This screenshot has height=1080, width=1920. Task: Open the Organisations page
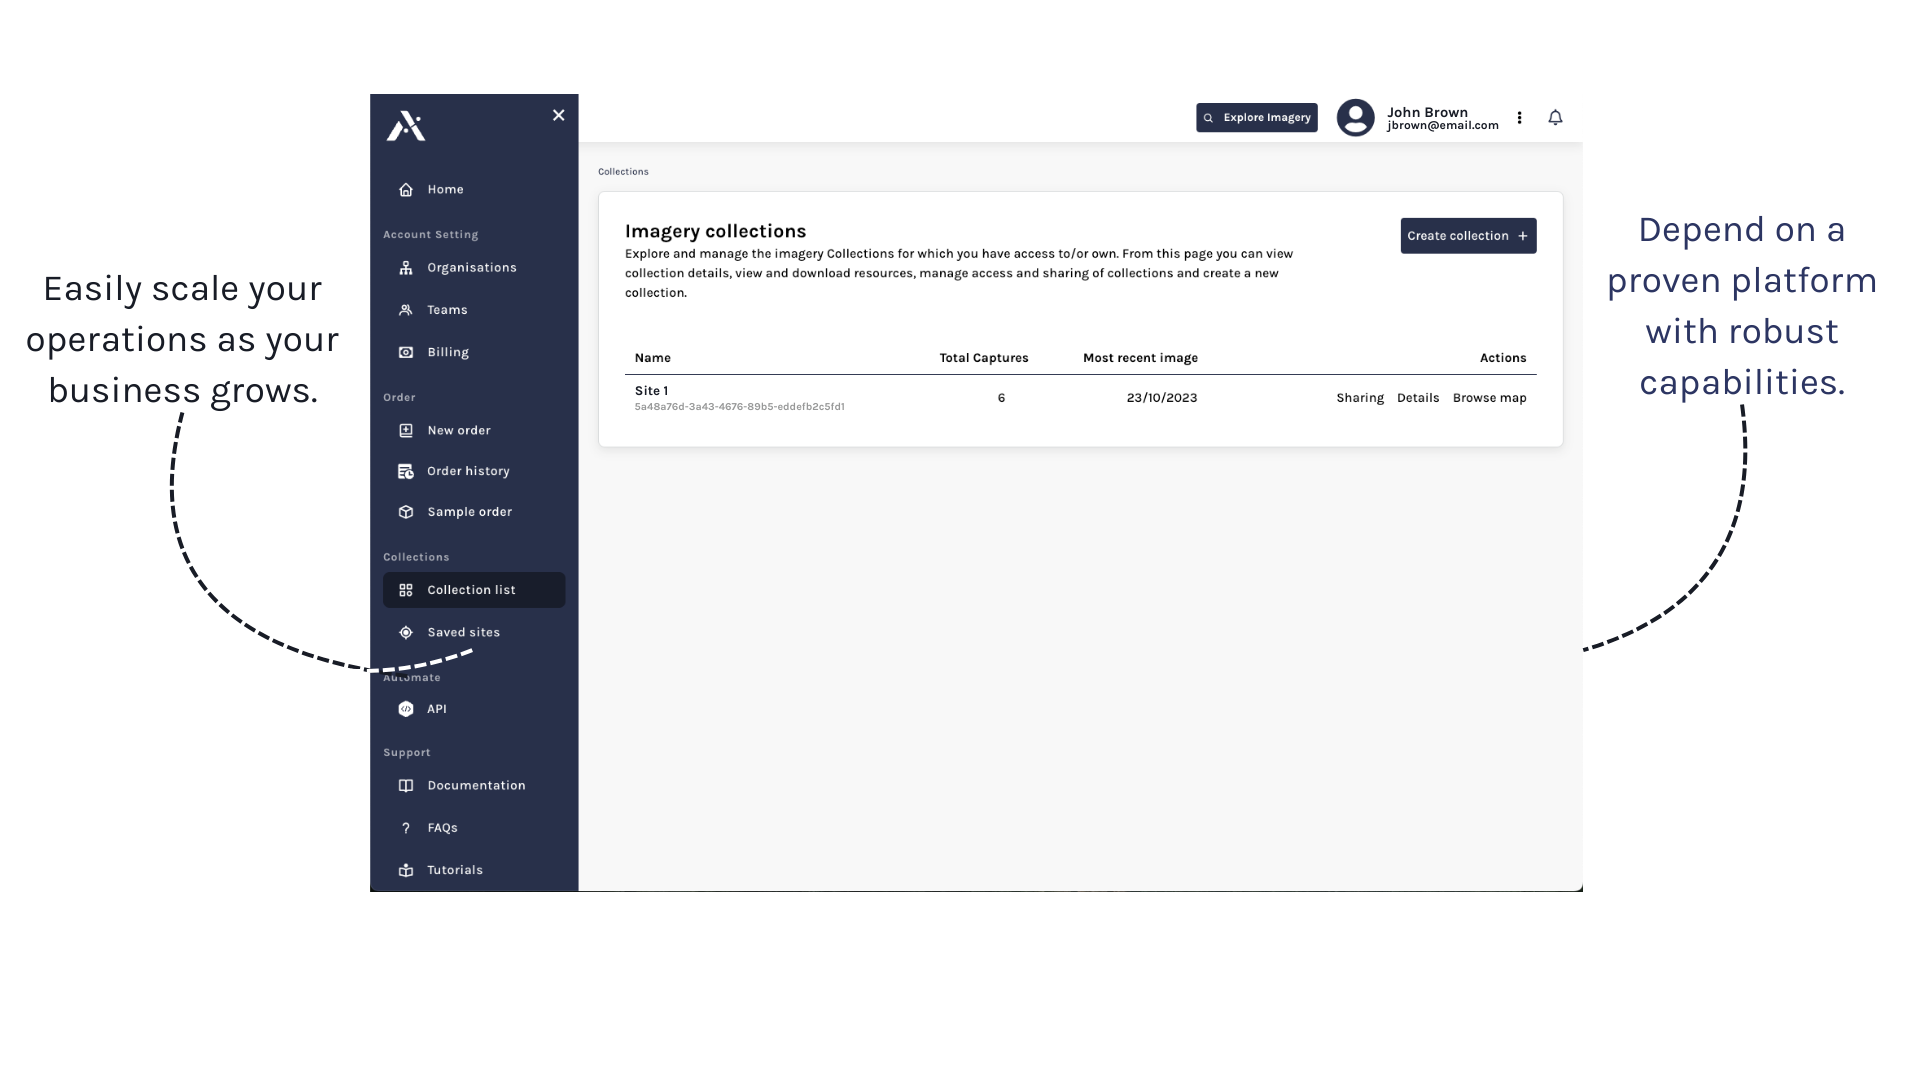(471, 268)
